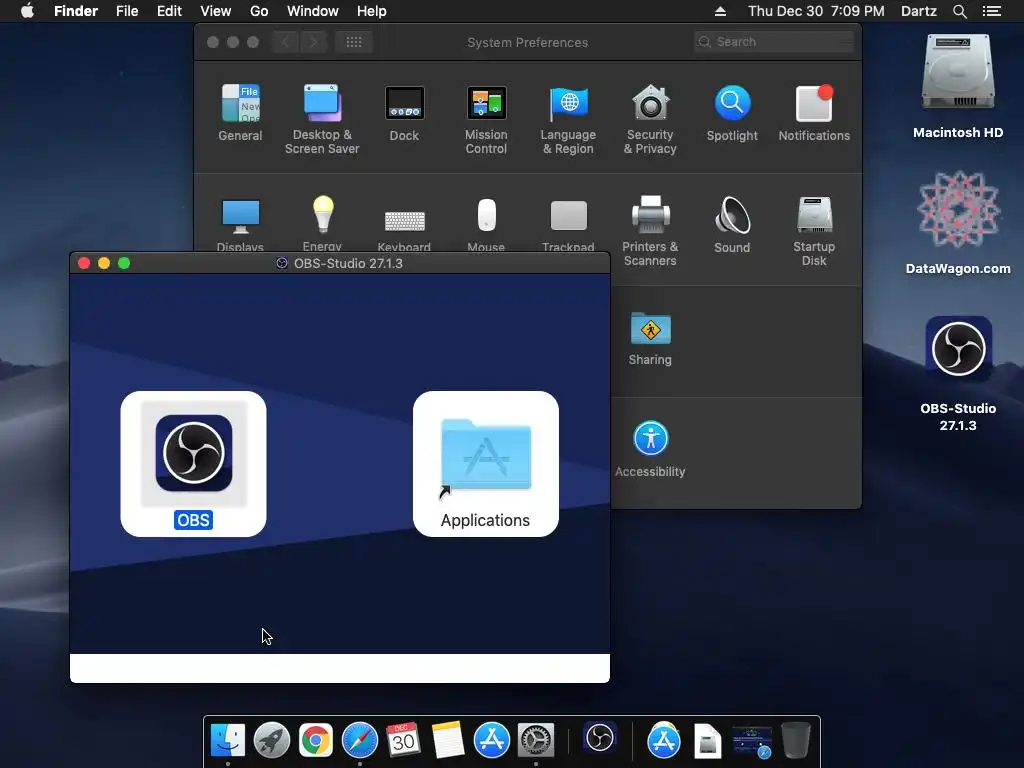Open Notification Center in menu bar

click(992, 11)
